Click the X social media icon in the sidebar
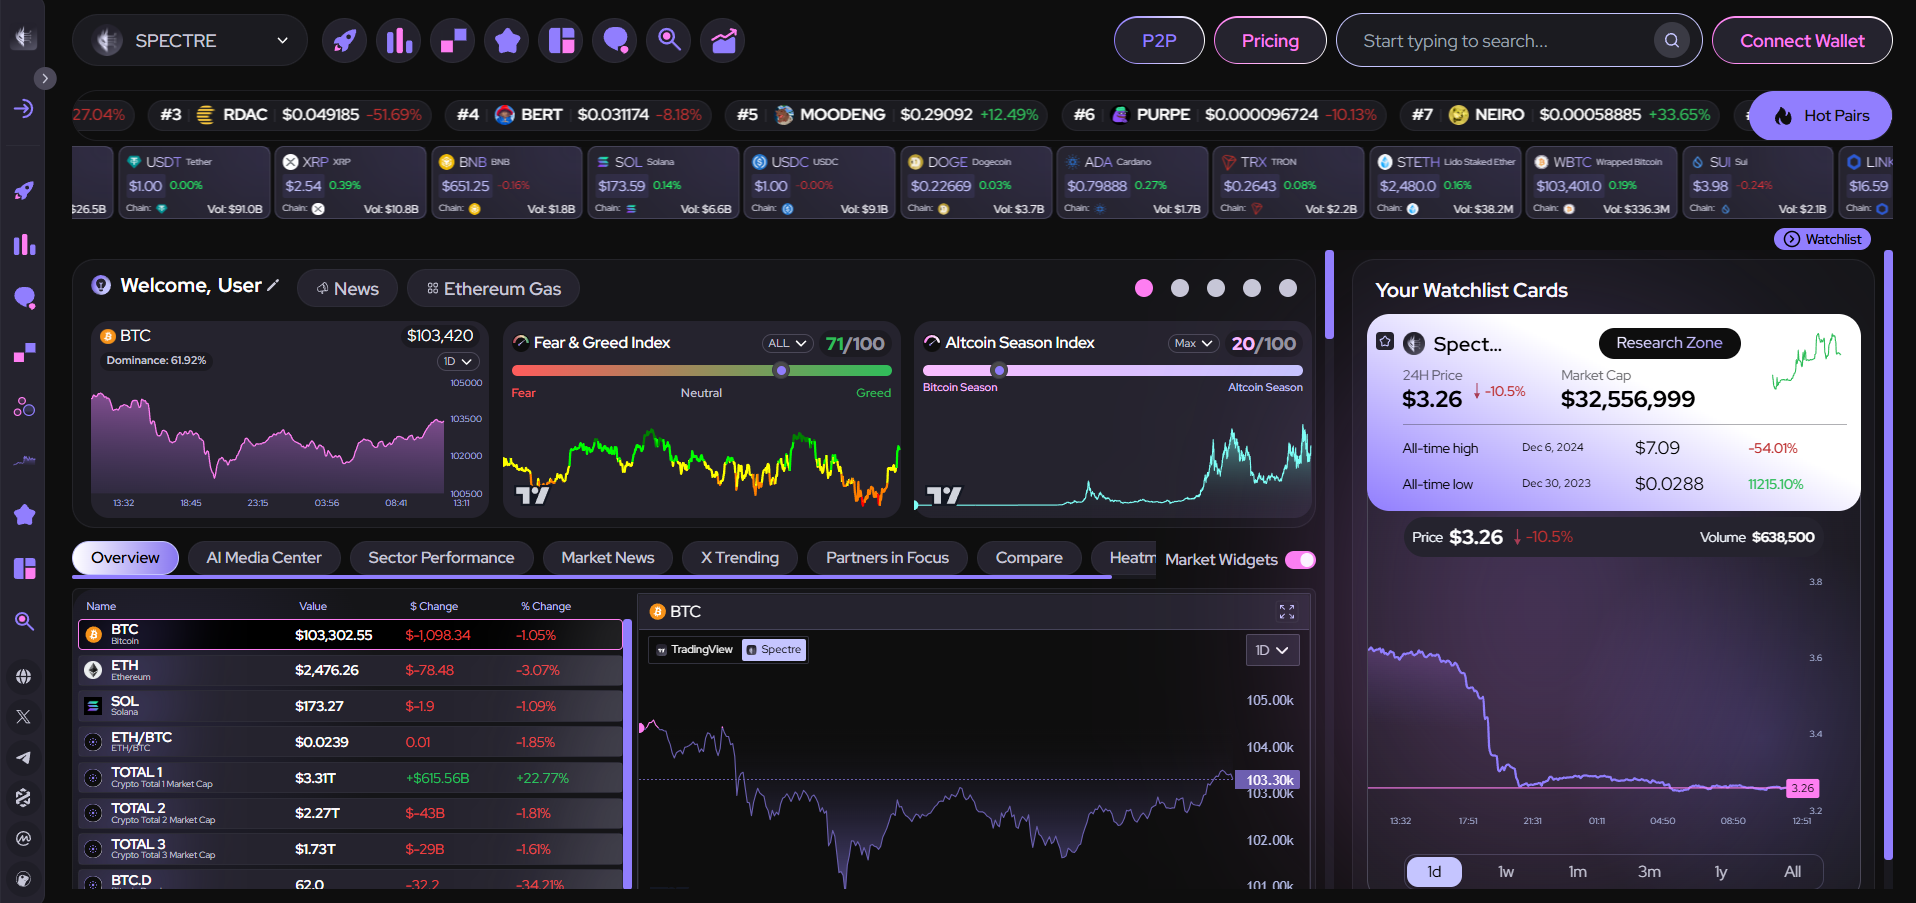The image size is (1916, 903). tap(25, 716)
